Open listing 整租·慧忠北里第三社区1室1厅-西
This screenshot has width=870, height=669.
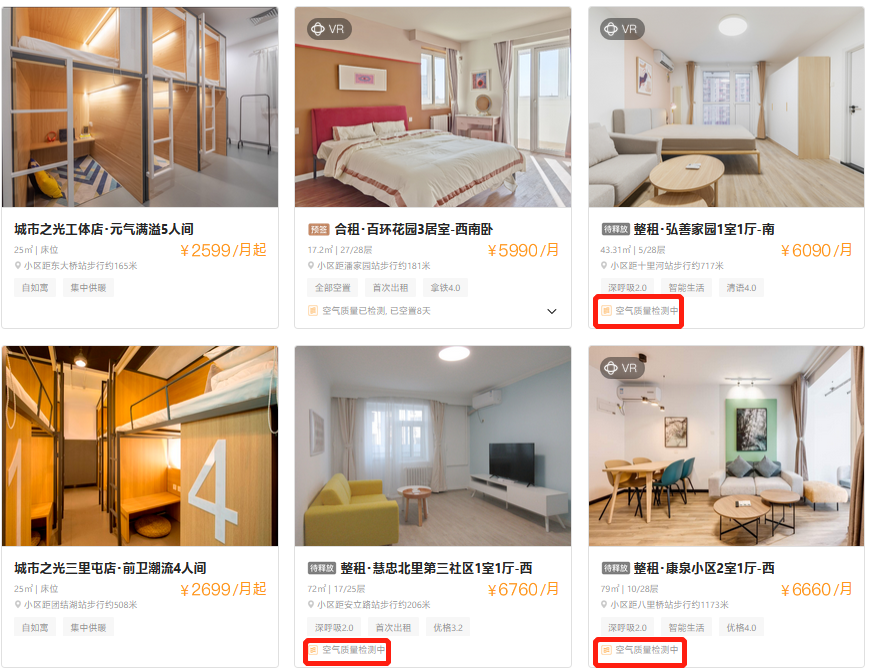(436, 568)
